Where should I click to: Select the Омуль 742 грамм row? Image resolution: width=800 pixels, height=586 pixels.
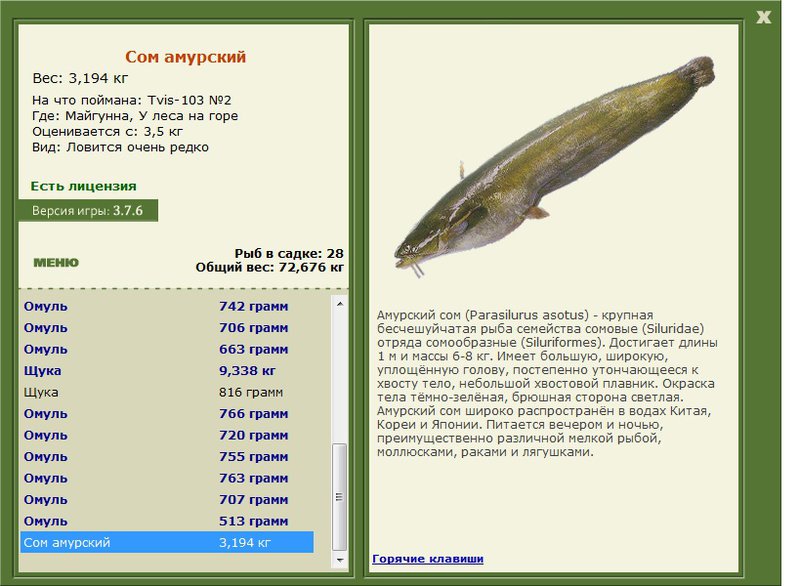coord(167,307)
